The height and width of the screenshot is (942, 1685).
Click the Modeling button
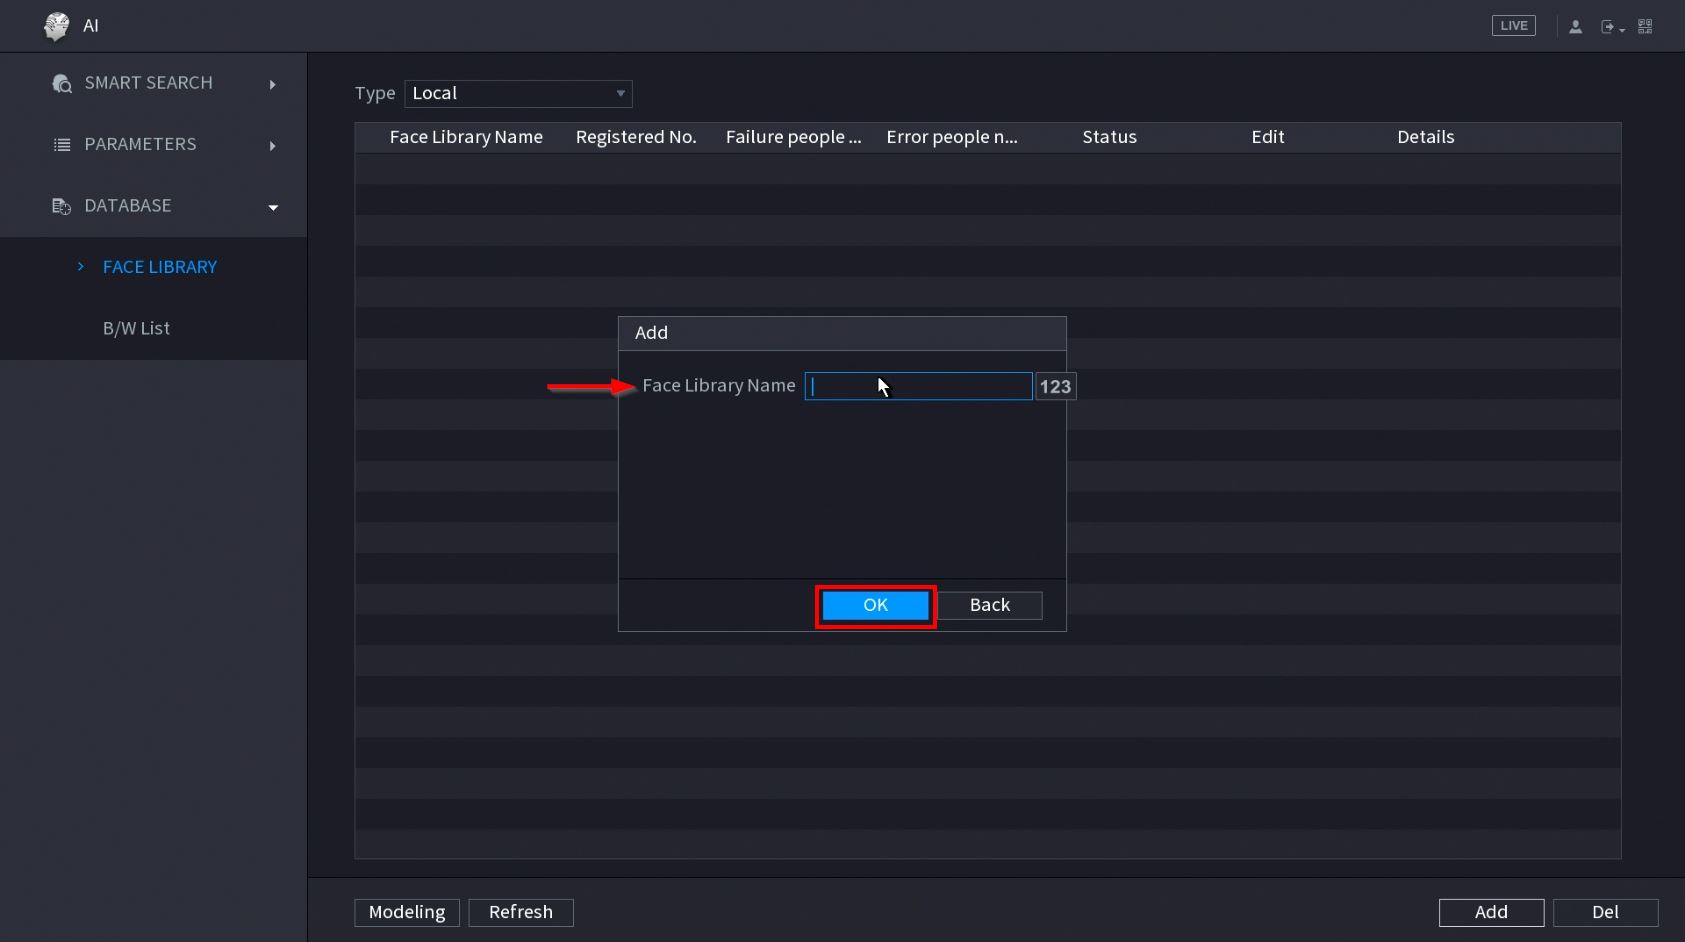(x=407, y=912)
